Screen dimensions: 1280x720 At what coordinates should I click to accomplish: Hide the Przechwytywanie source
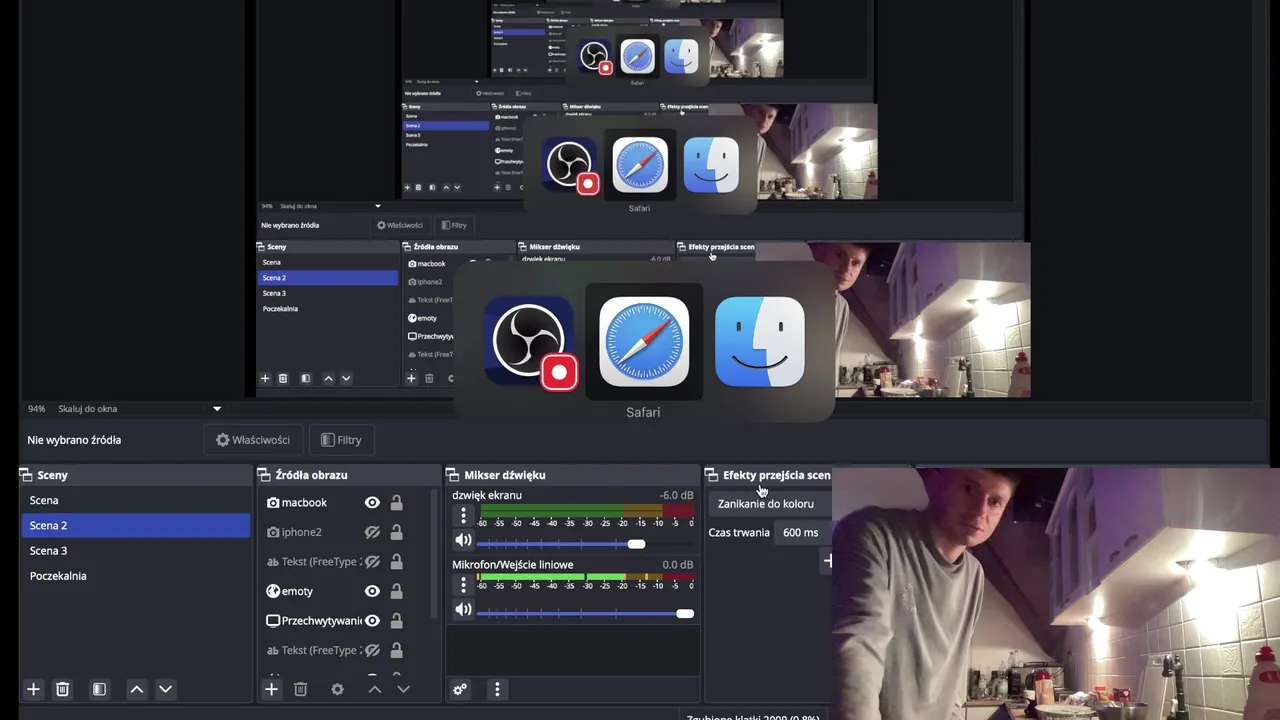click(x=372, y=621)
